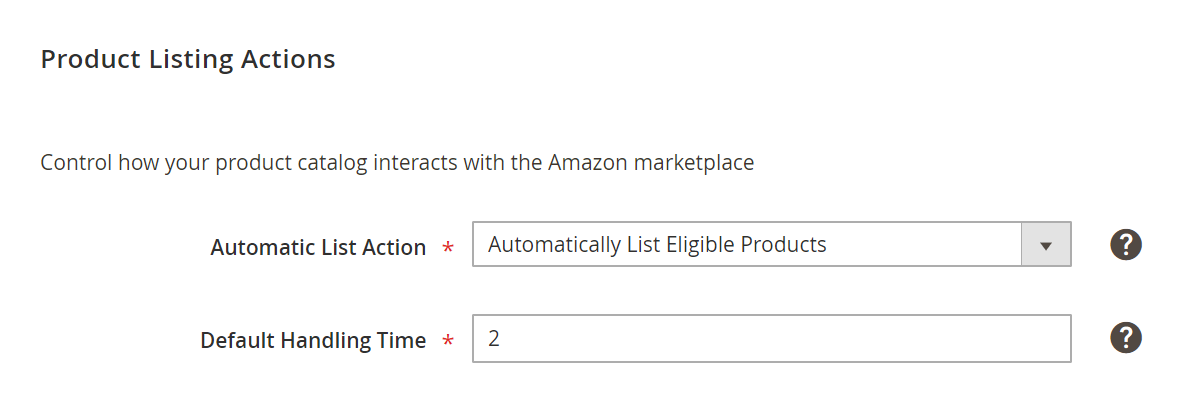The image size is (1190, 401).
Task: Click the 'Default Handling Time' field label
Action: click(313, 340)
